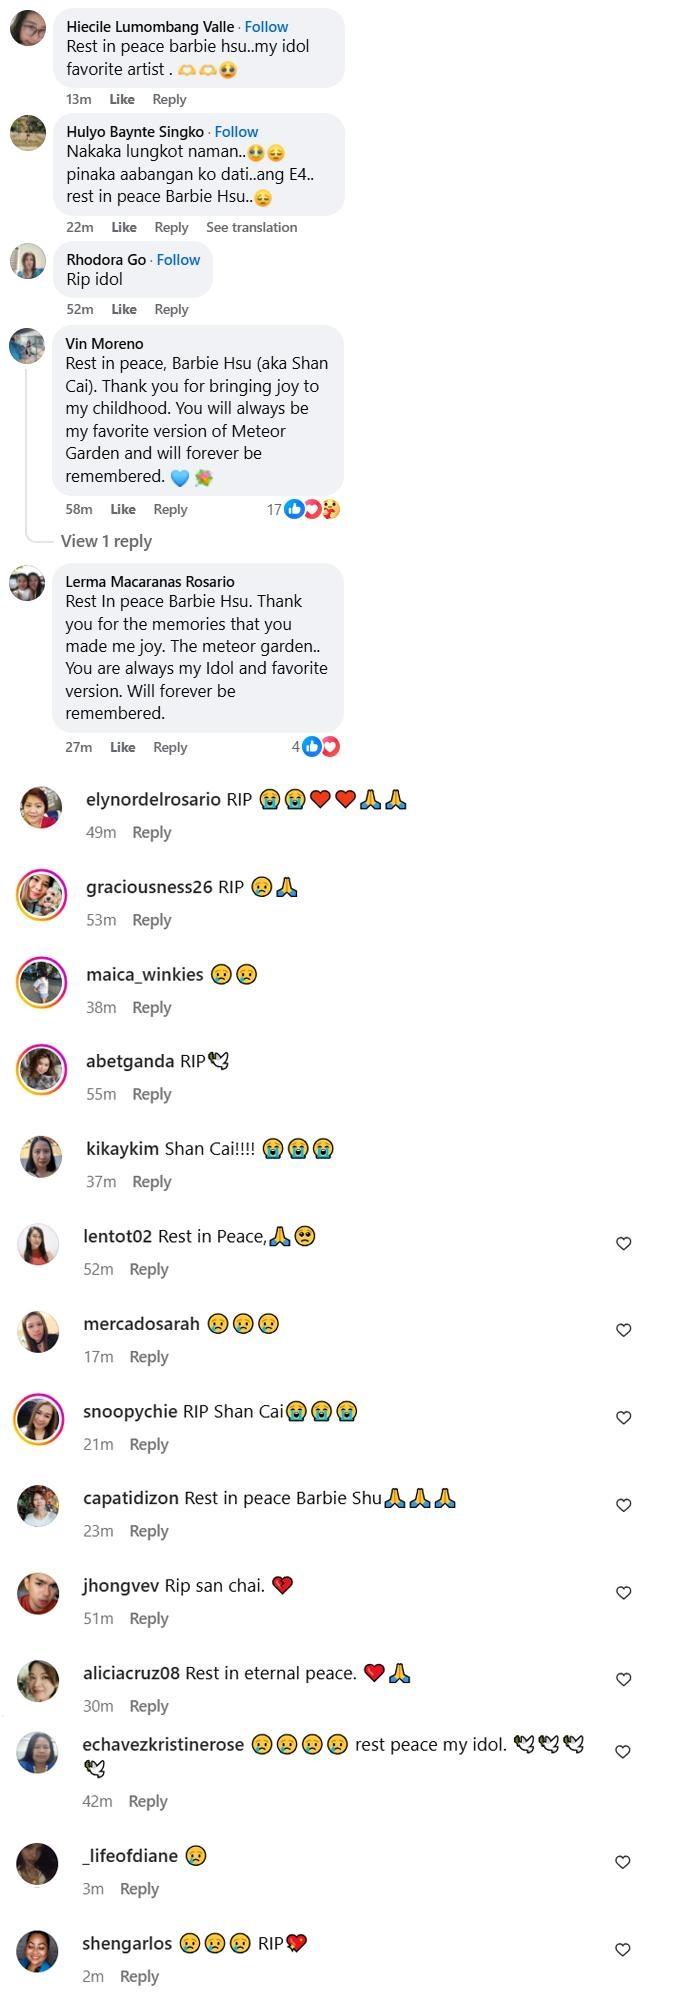Toggle the heart on _lifeofdiane's comment

(x=623, y=1862)
